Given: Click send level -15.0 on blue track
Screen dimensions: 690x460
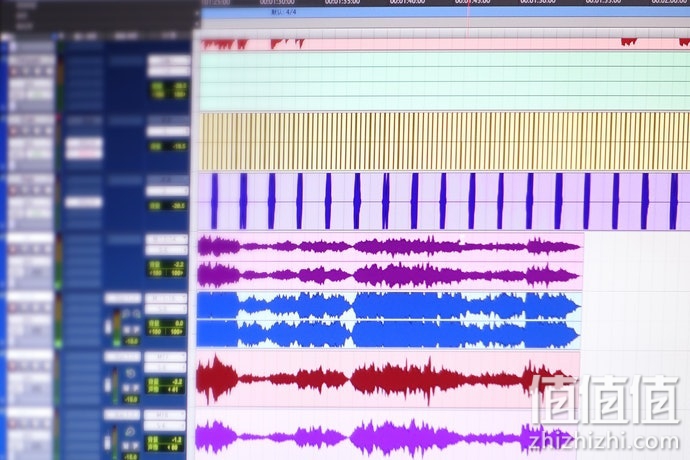Looking at the screenshot, I should [132, 341].
